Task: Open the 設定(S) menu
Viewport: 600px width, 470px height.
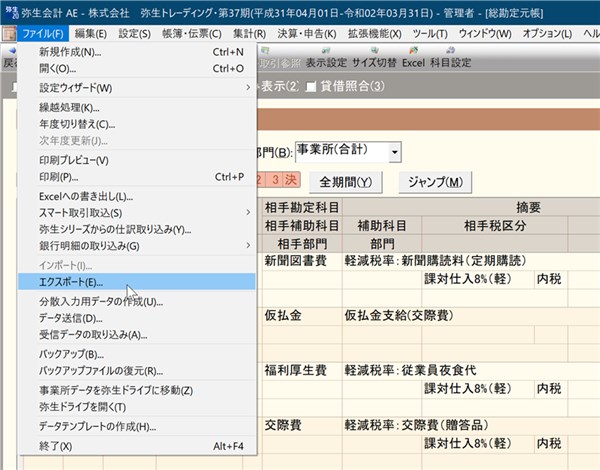Action: (134, 34)
